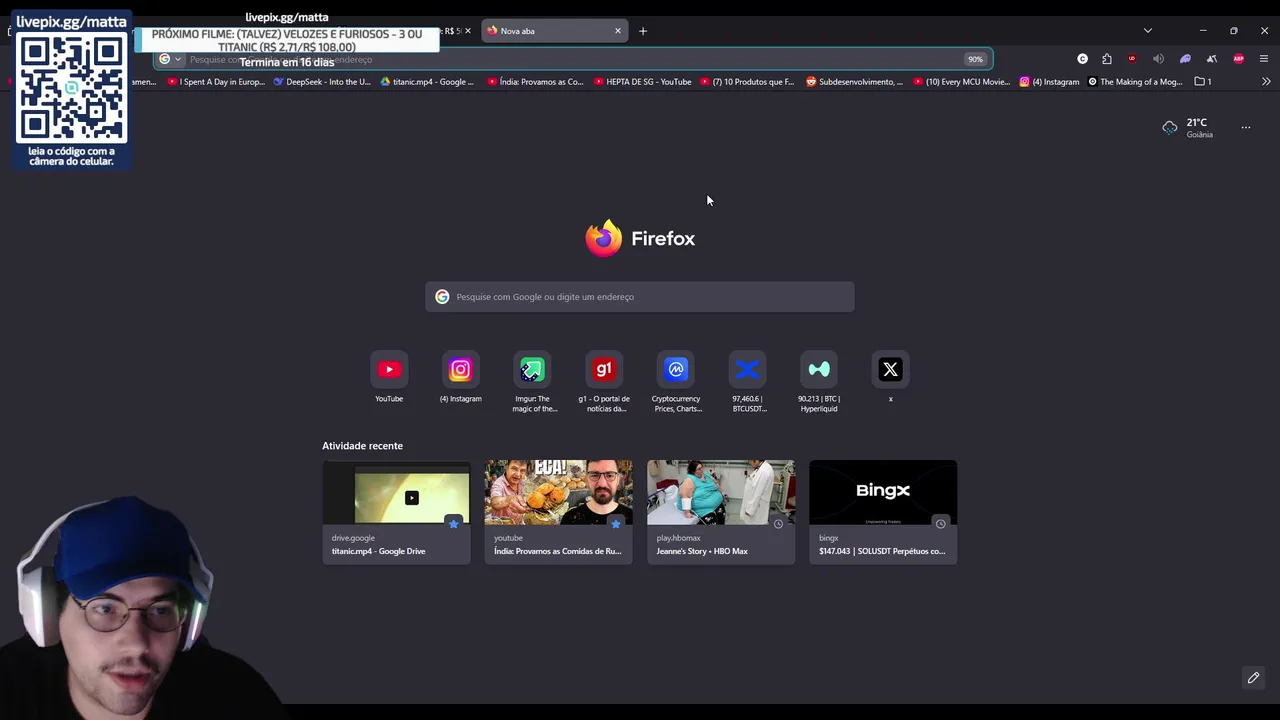The image size is (1280, 720).
Task: Open bookmark HEPTA DE SG - YouTube
Action: (642, 82)
